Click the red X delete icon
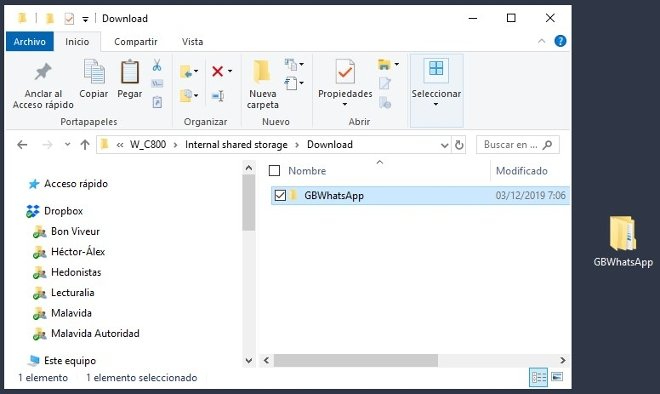This screenshot has width=660, height=394. (217, 71)
